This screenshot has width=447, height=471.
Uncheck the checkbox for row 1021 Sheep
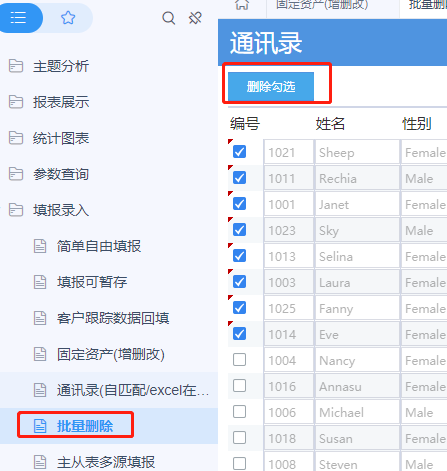239,152
